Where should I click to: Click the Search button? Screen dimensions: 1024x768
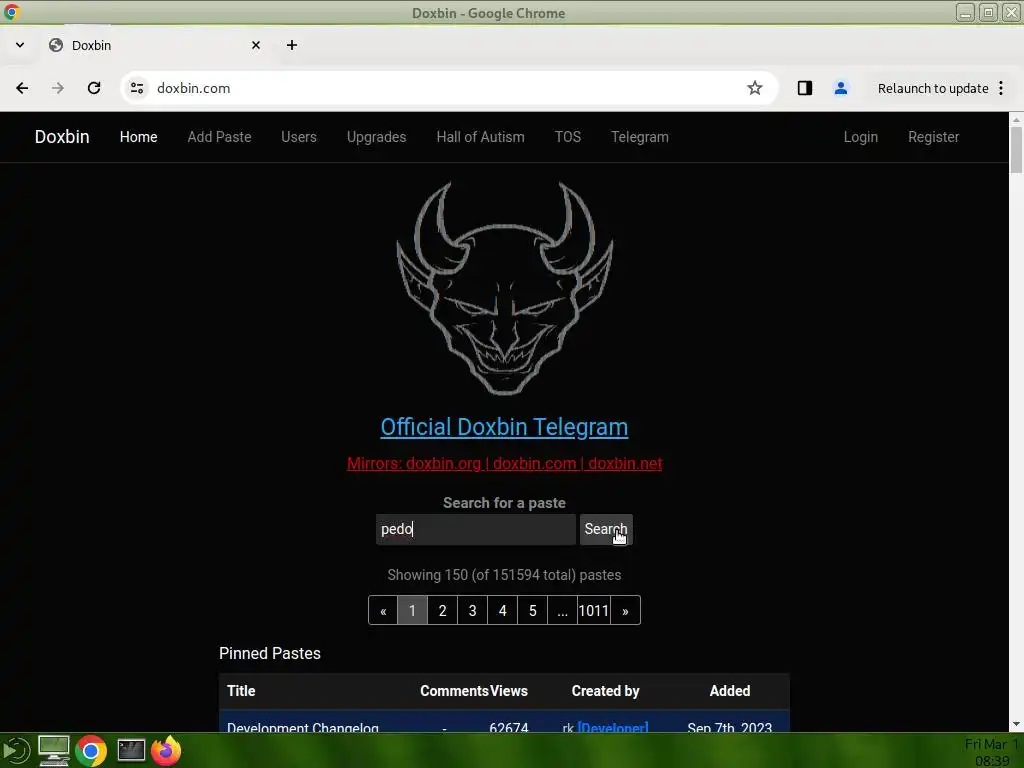coord(606,529)
